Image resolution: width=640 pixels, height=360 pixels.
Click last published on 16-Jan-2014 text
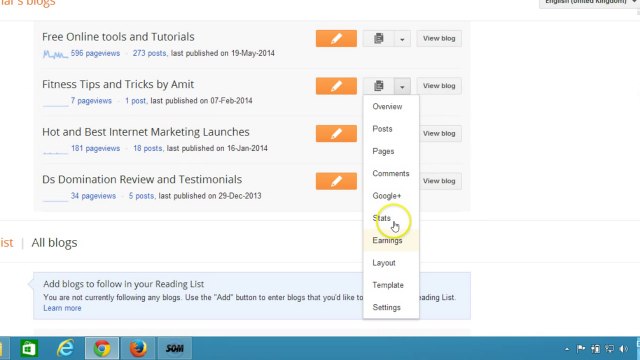217,148
